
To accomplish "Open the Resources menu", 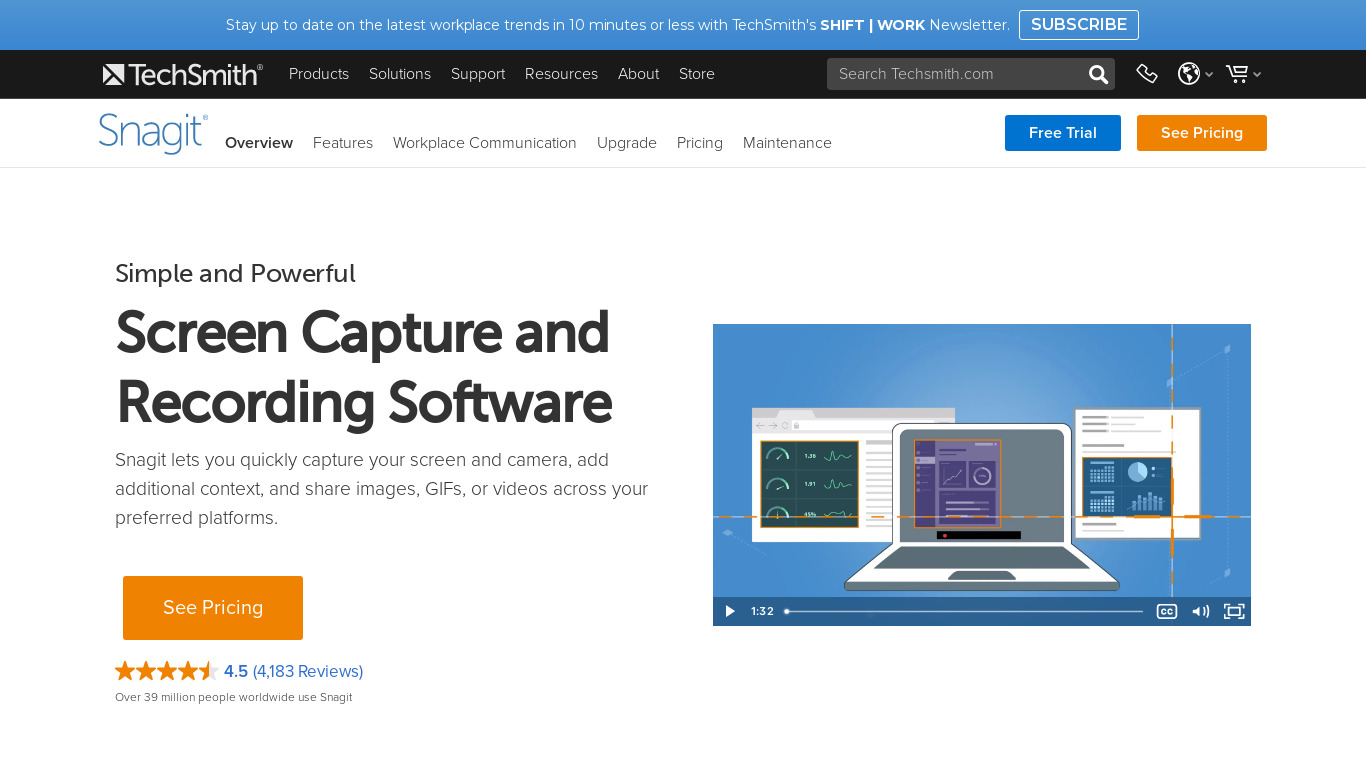I will point(561,74).
